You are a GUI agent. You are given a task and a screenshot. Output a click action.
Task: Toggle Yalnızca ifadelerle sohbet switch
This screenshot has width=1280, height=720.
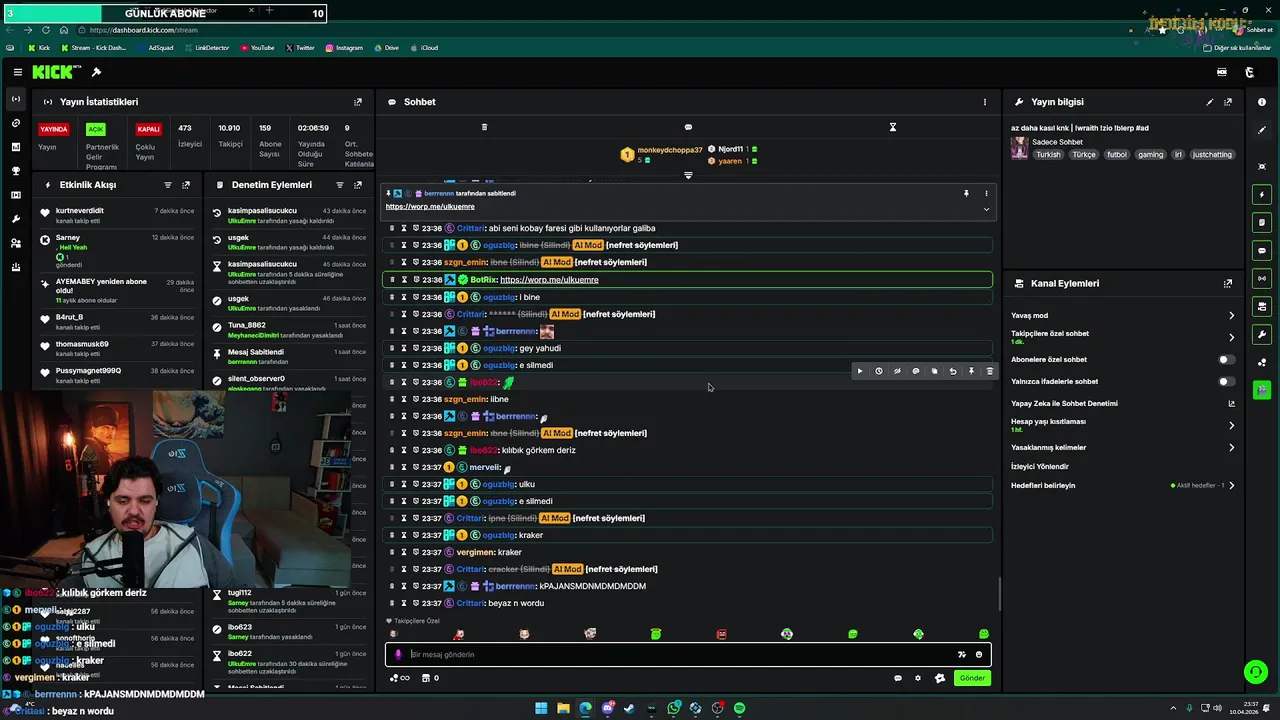[x=1226, y=381]
